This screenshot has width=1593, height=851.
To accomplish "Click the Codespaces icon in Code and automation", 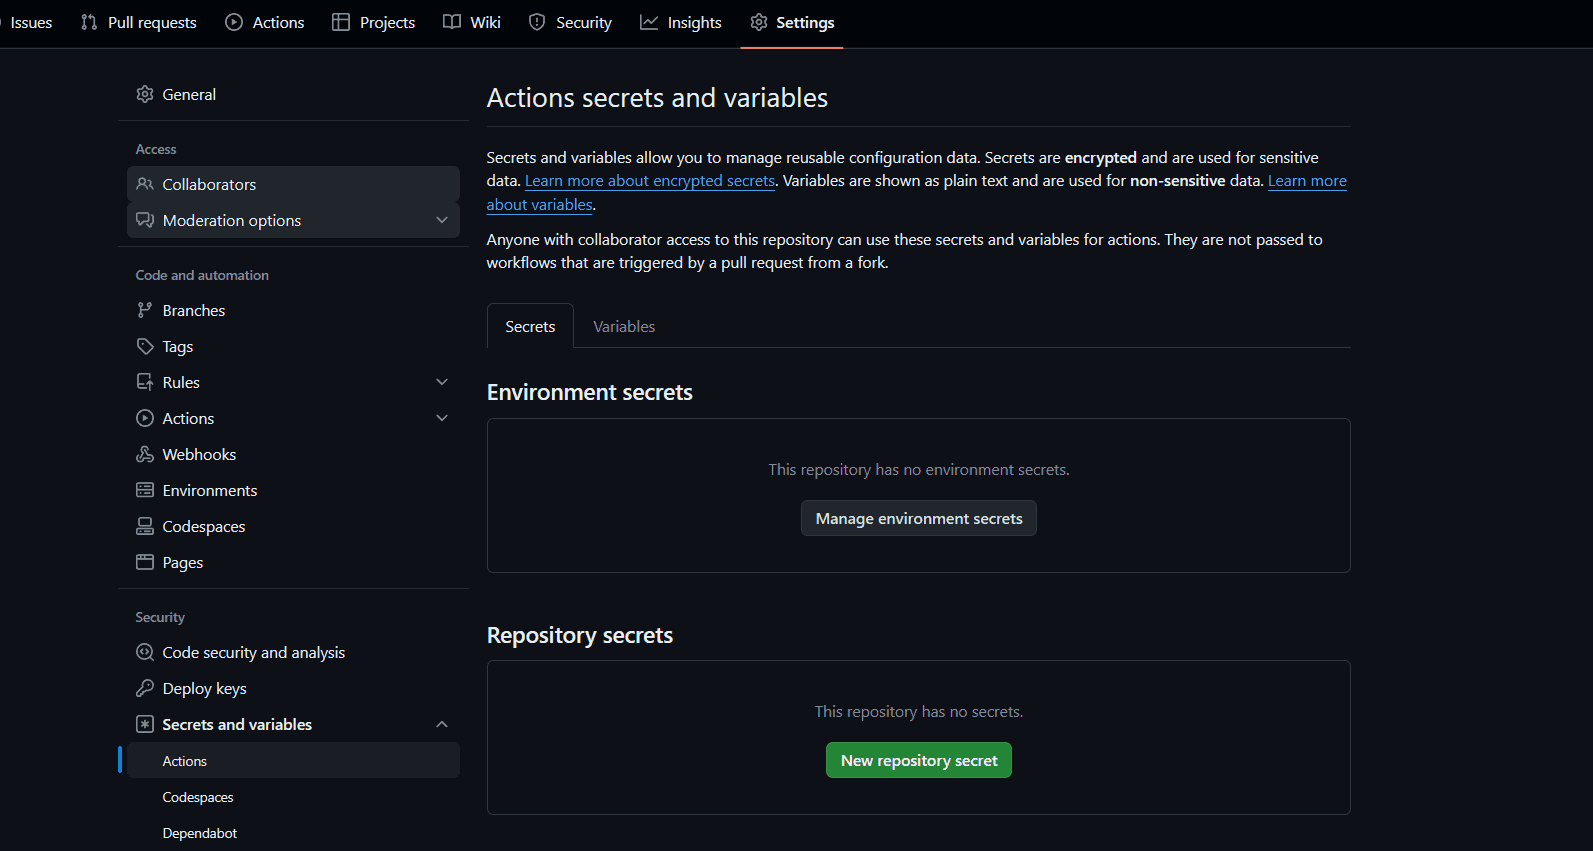I will pyautogui.click(x=145, y=526).
